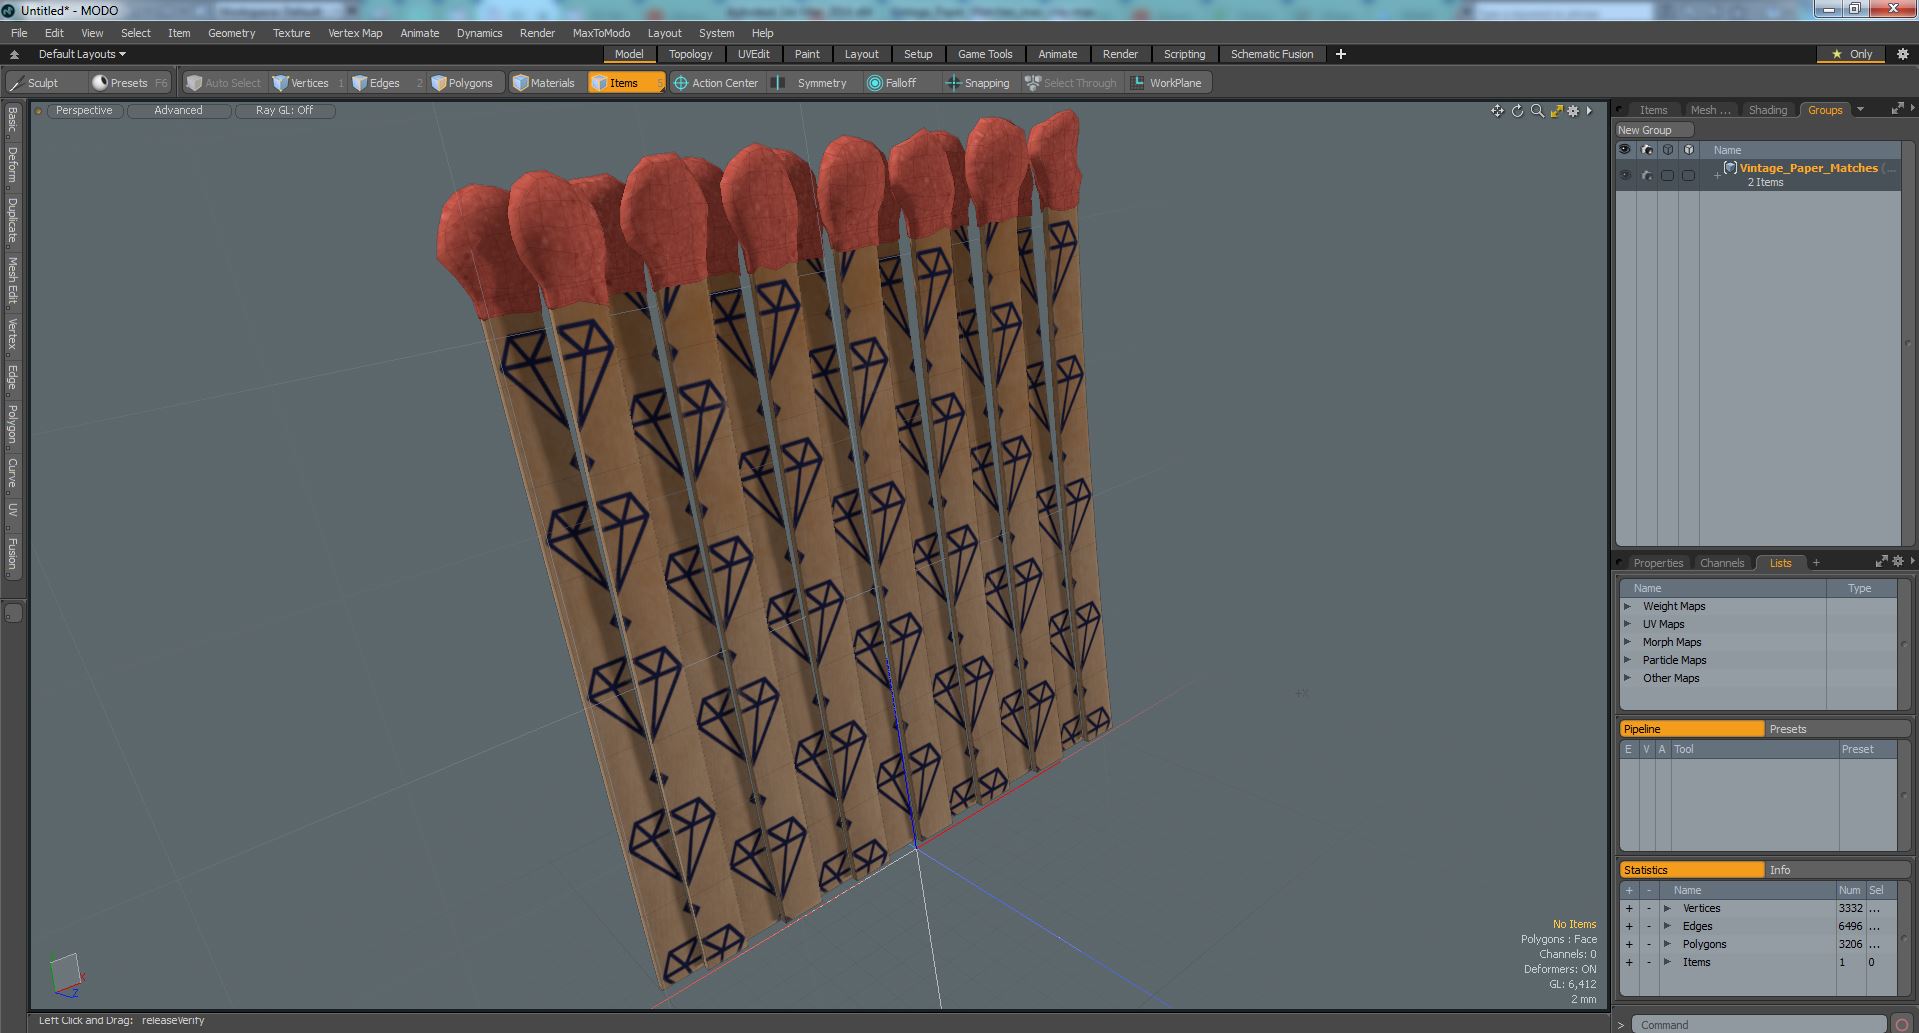Switch to Materials selection mode

point(545,83)
